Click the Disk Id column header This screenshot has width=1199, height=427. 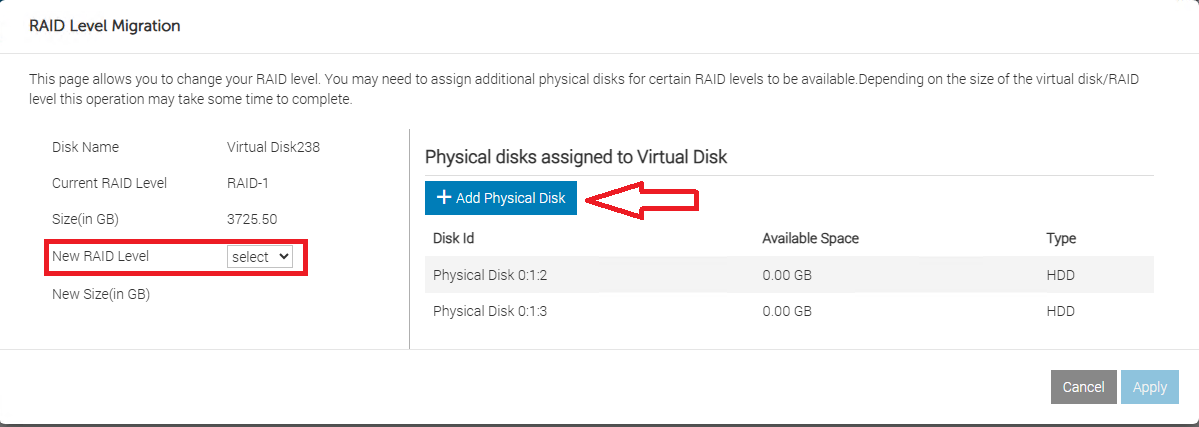pyautogui.click(x=453, y=238)
